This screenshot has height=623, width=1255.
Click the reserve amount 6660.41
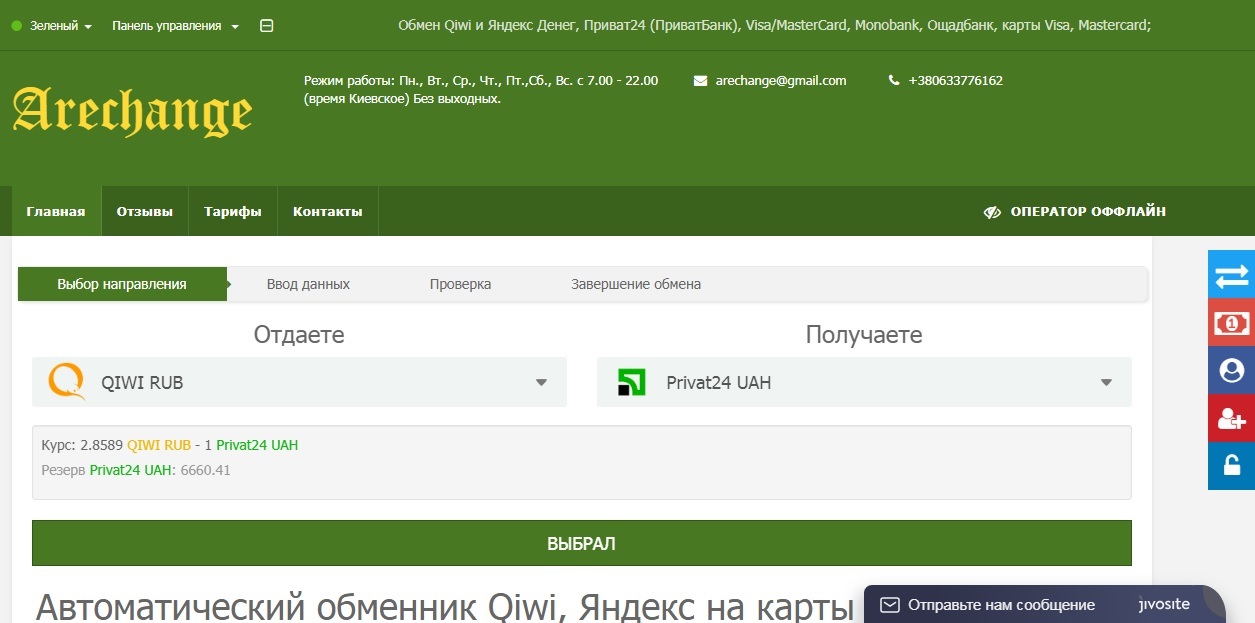[205, 470]
